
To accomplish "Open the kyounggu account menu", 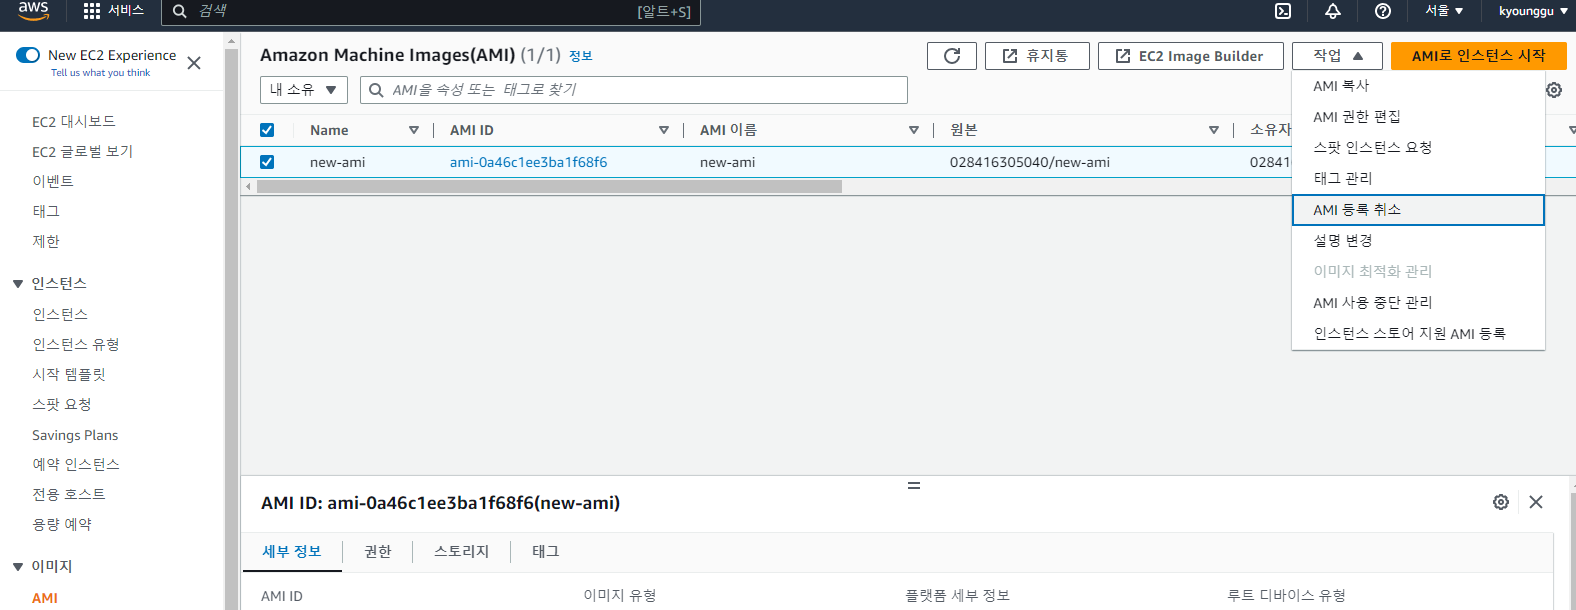I will 1533,11.
